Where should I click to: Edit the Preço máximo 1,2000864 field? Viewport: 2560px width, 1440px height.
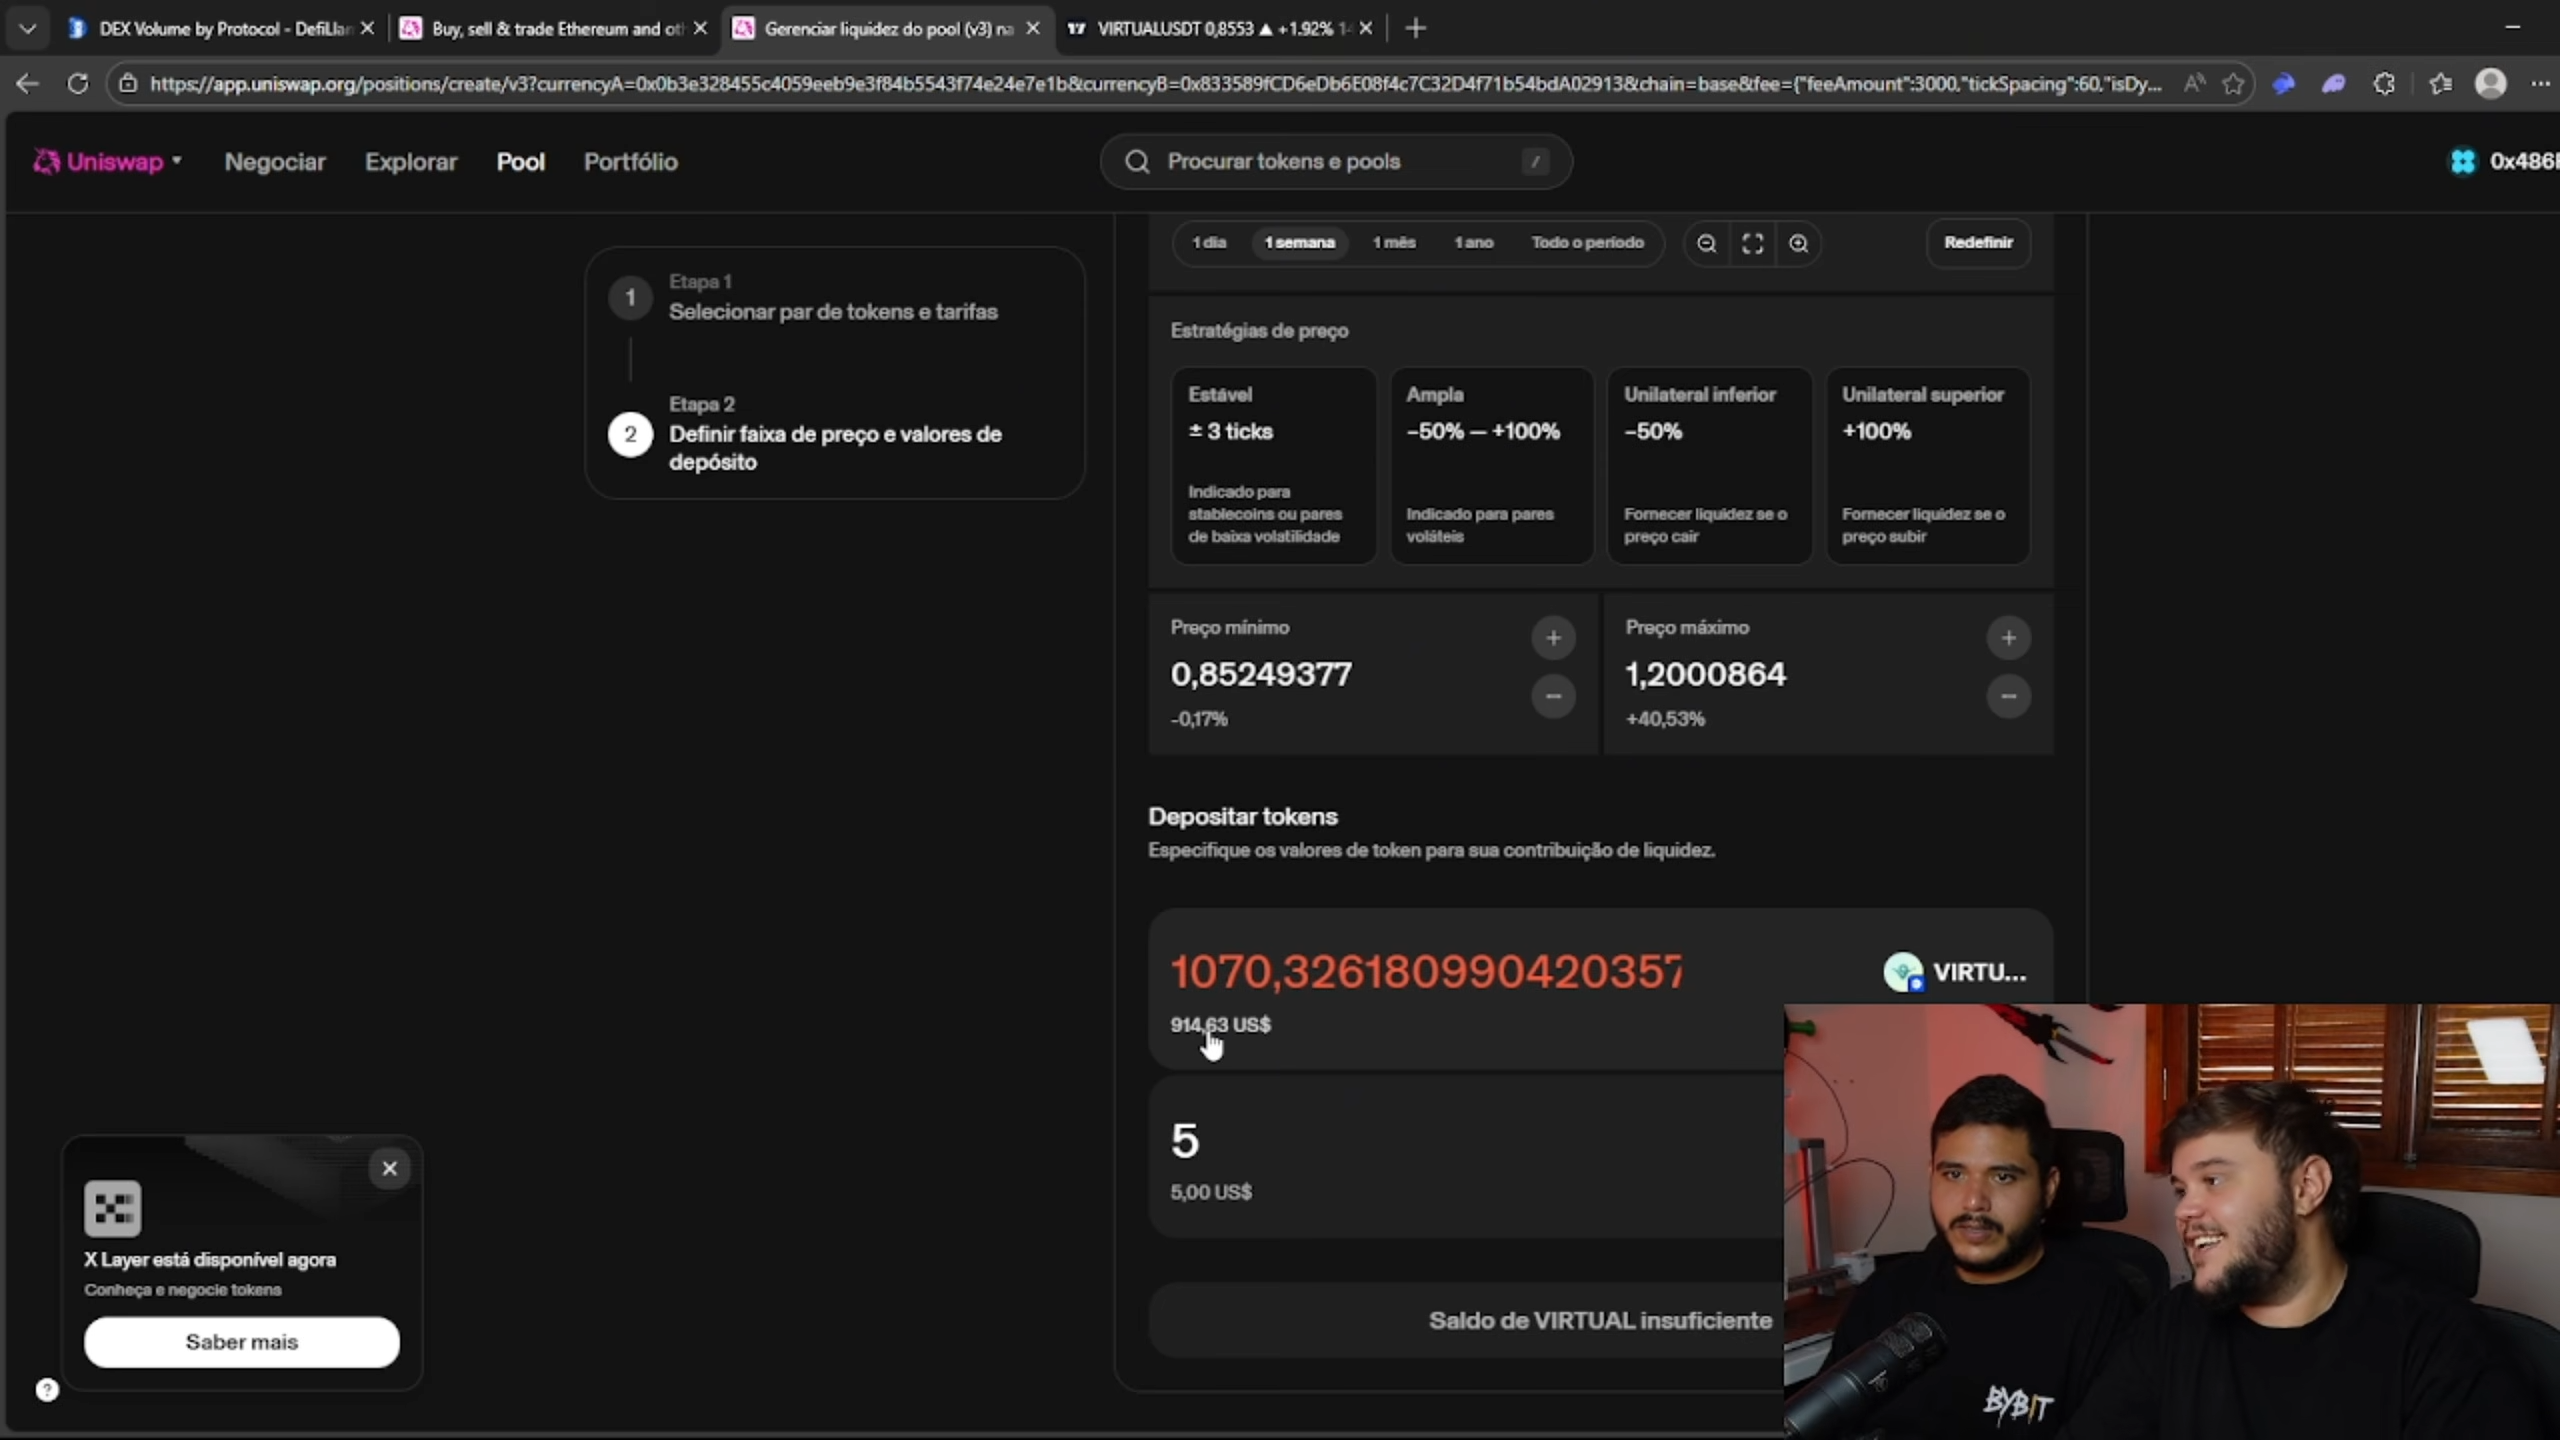[1705, 675]
